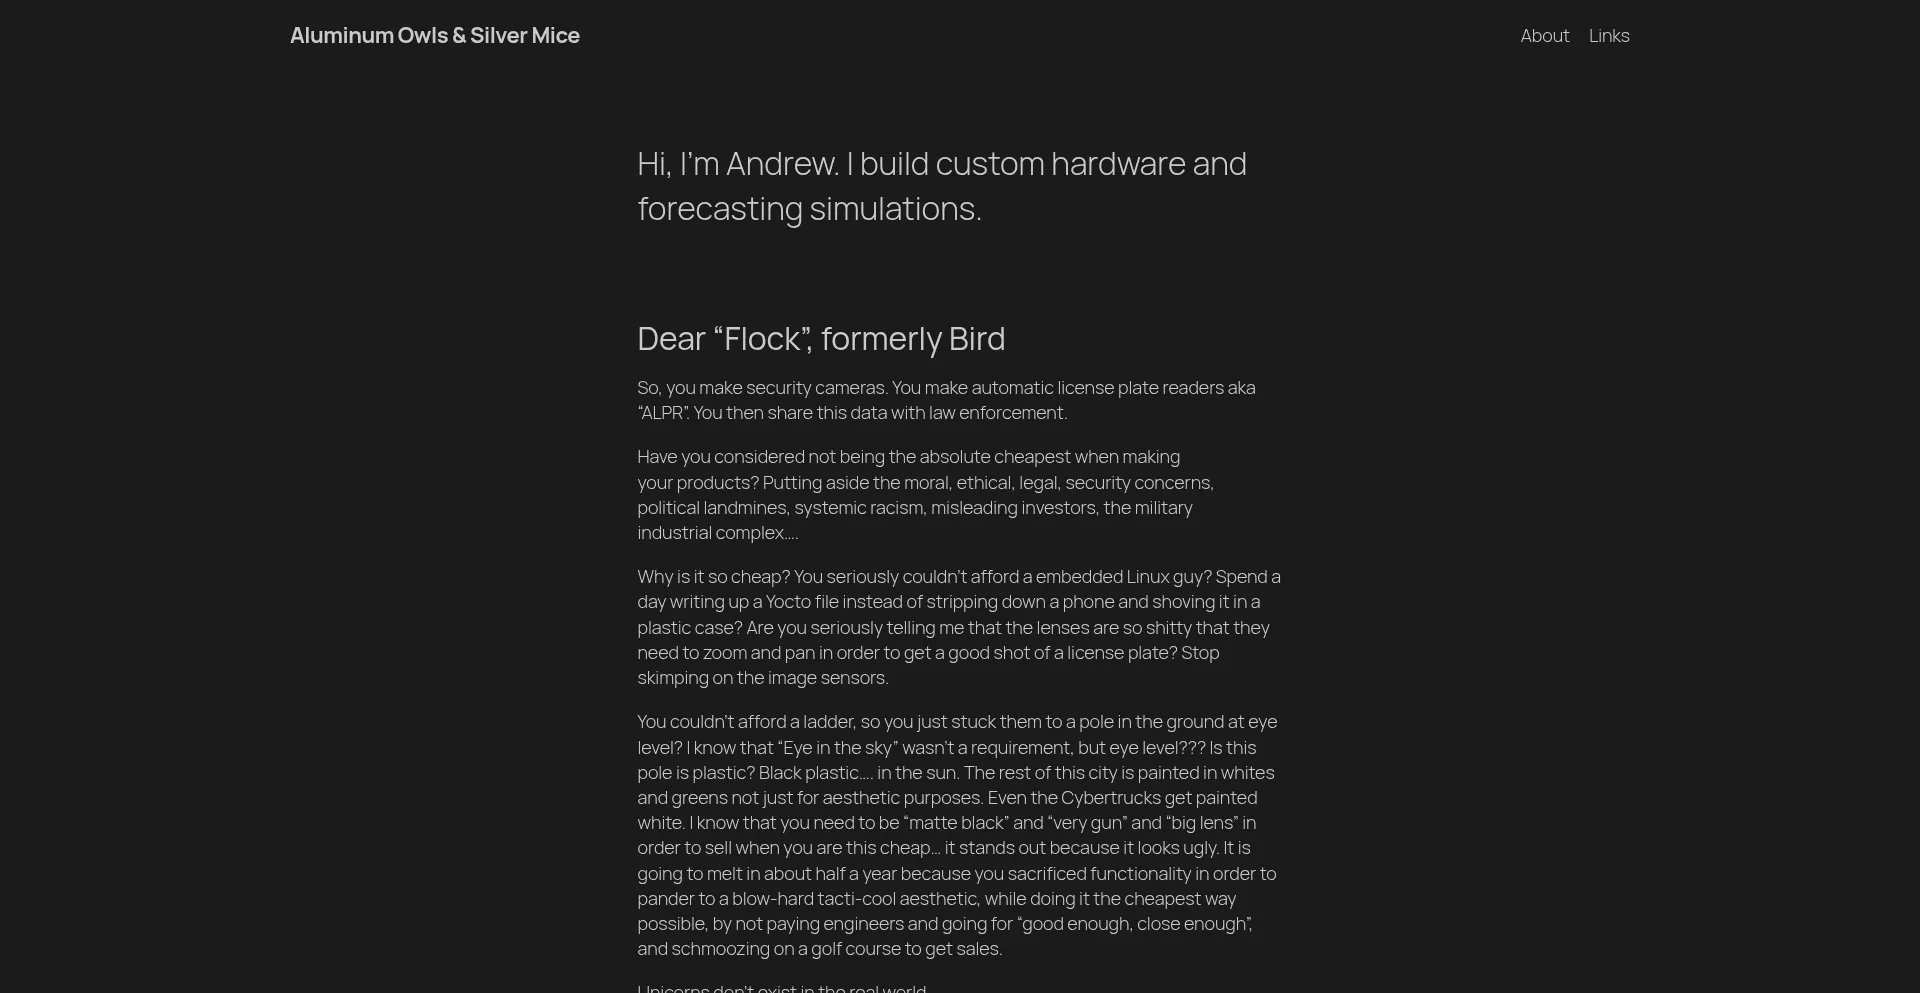Image resolution: width=1920 pixels, height=993 pixels.
Task: Click the paragraph starting "So, you make security cameras"
Action: (x=946, y=400)
